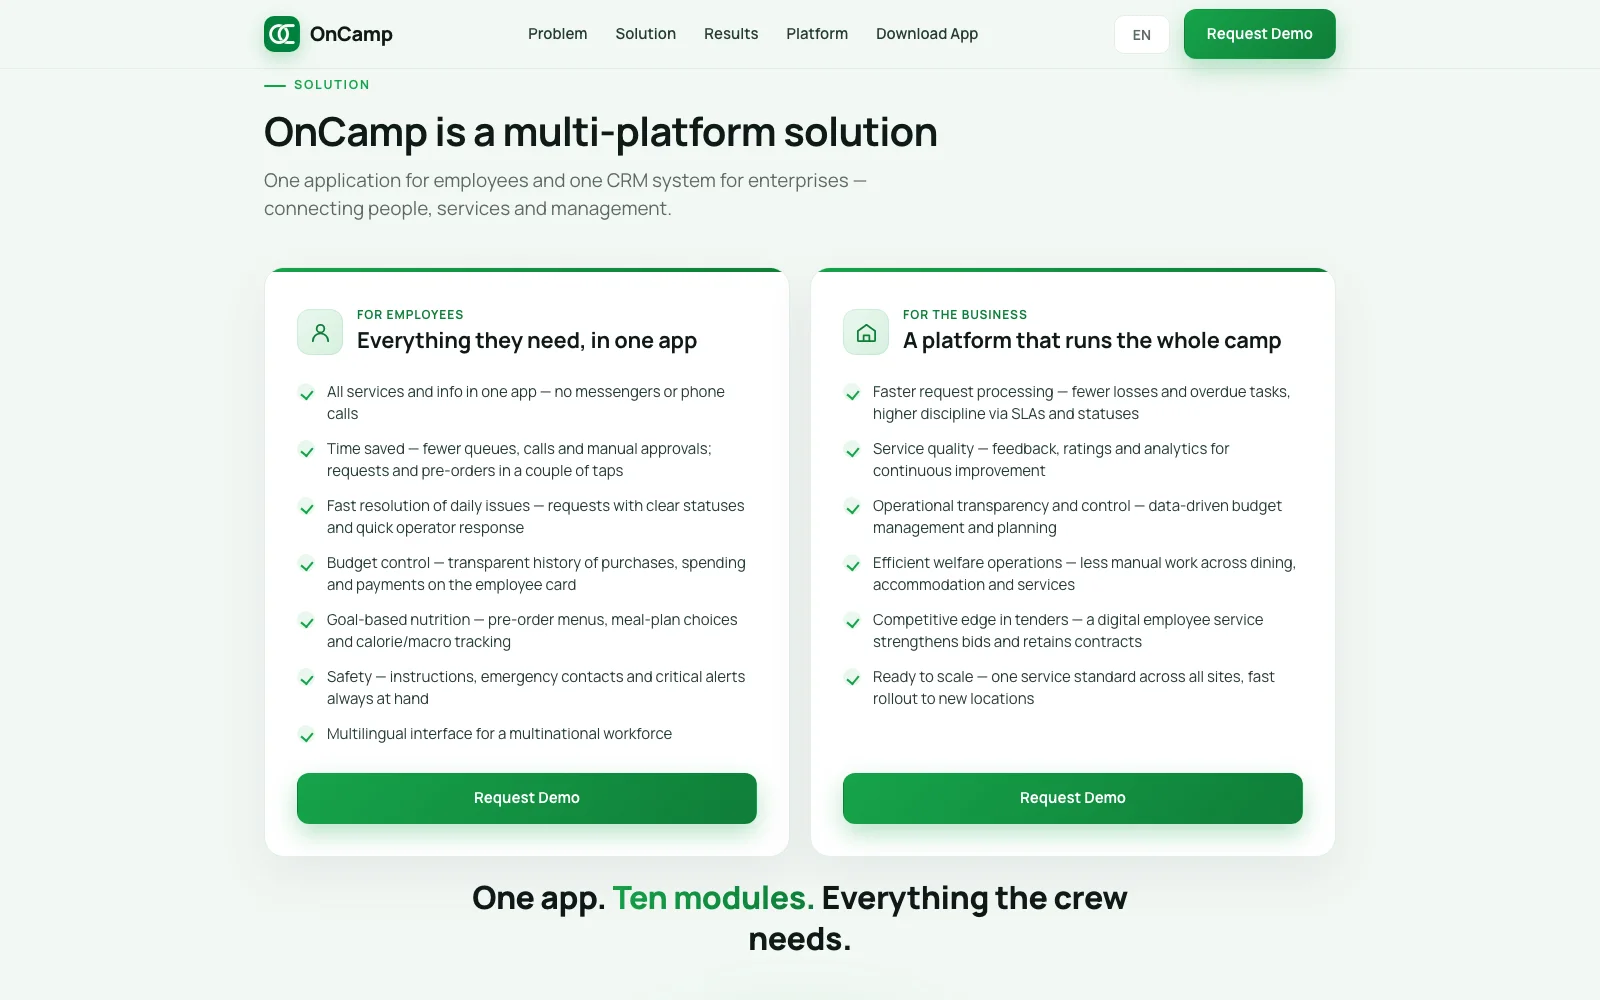The image size is (1600, 1000).
Task: Click checkmark beside 'Efficient welfare operations'
Action: [853, 565]
